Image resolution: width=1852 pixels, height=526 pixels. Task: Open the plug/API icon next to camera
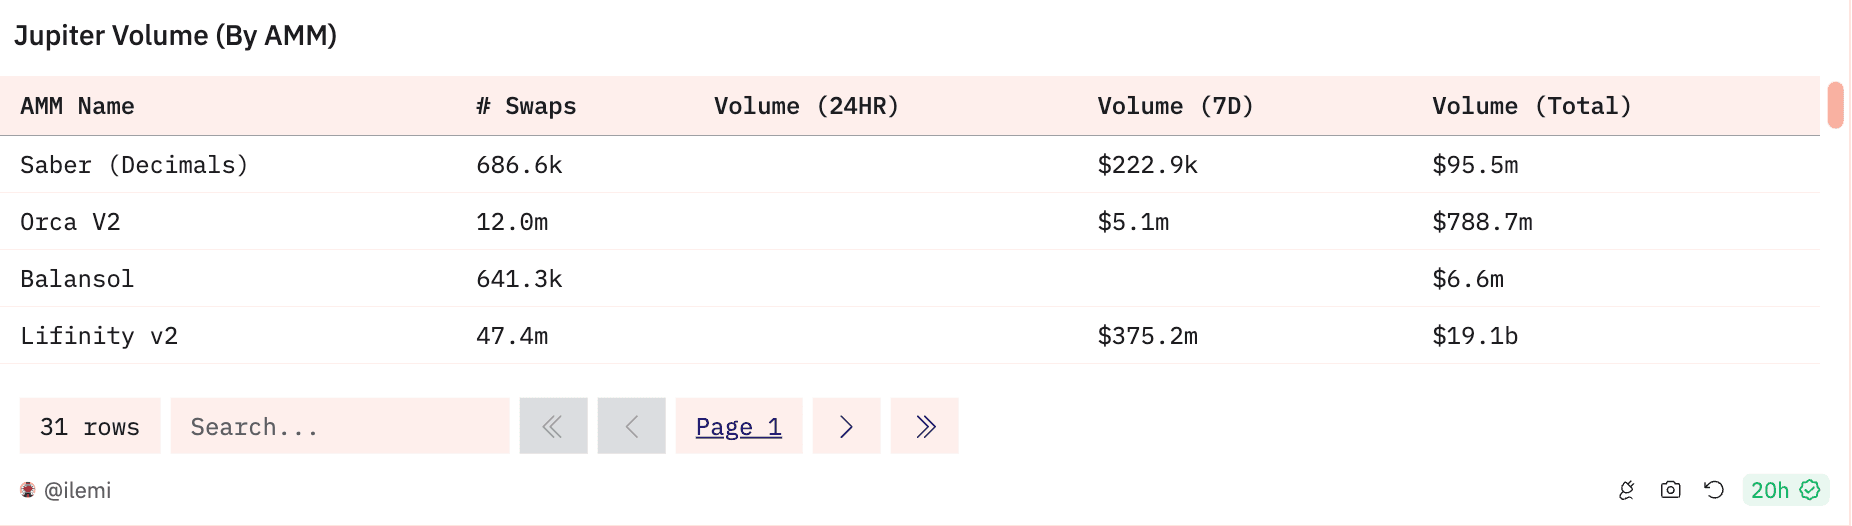click(1627, 490)
